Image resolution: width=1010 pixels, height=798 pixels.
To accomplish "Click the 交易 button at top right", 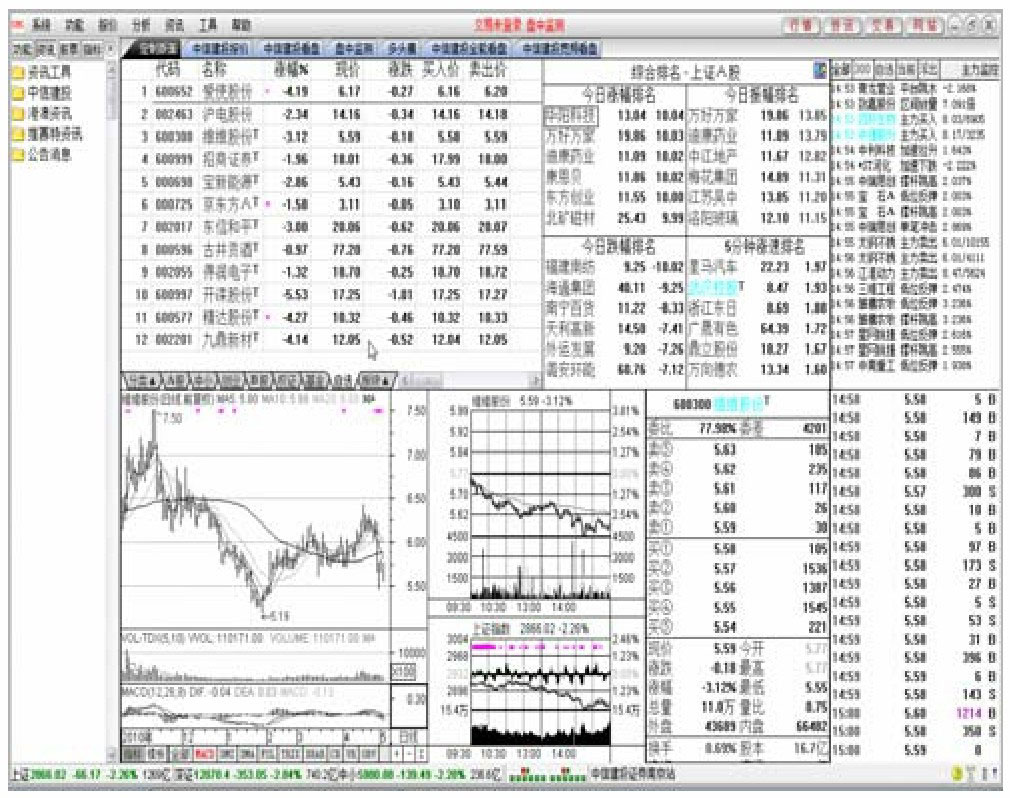I will (x=884, y=24).
